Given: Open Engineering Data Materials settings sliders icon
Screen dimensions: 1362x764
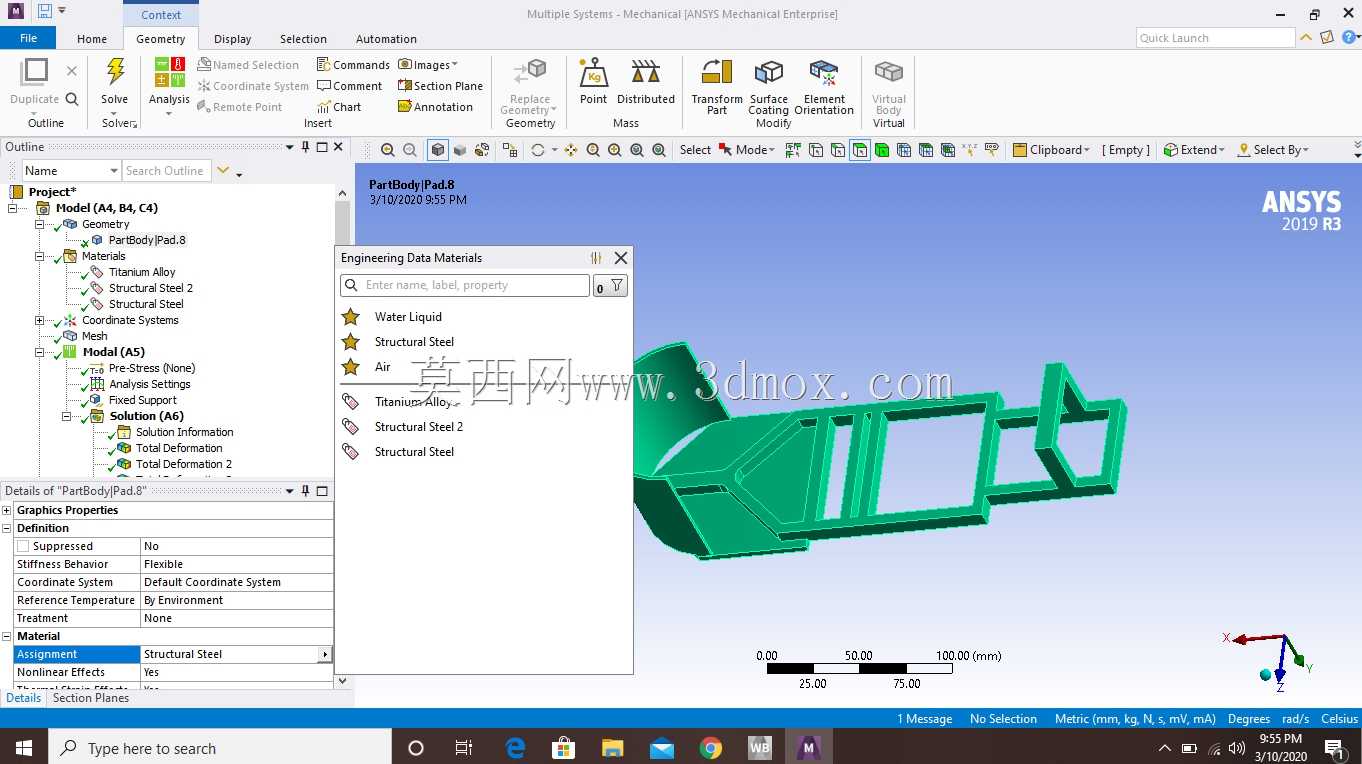Looking at the screenshot, I should [596, 258].
